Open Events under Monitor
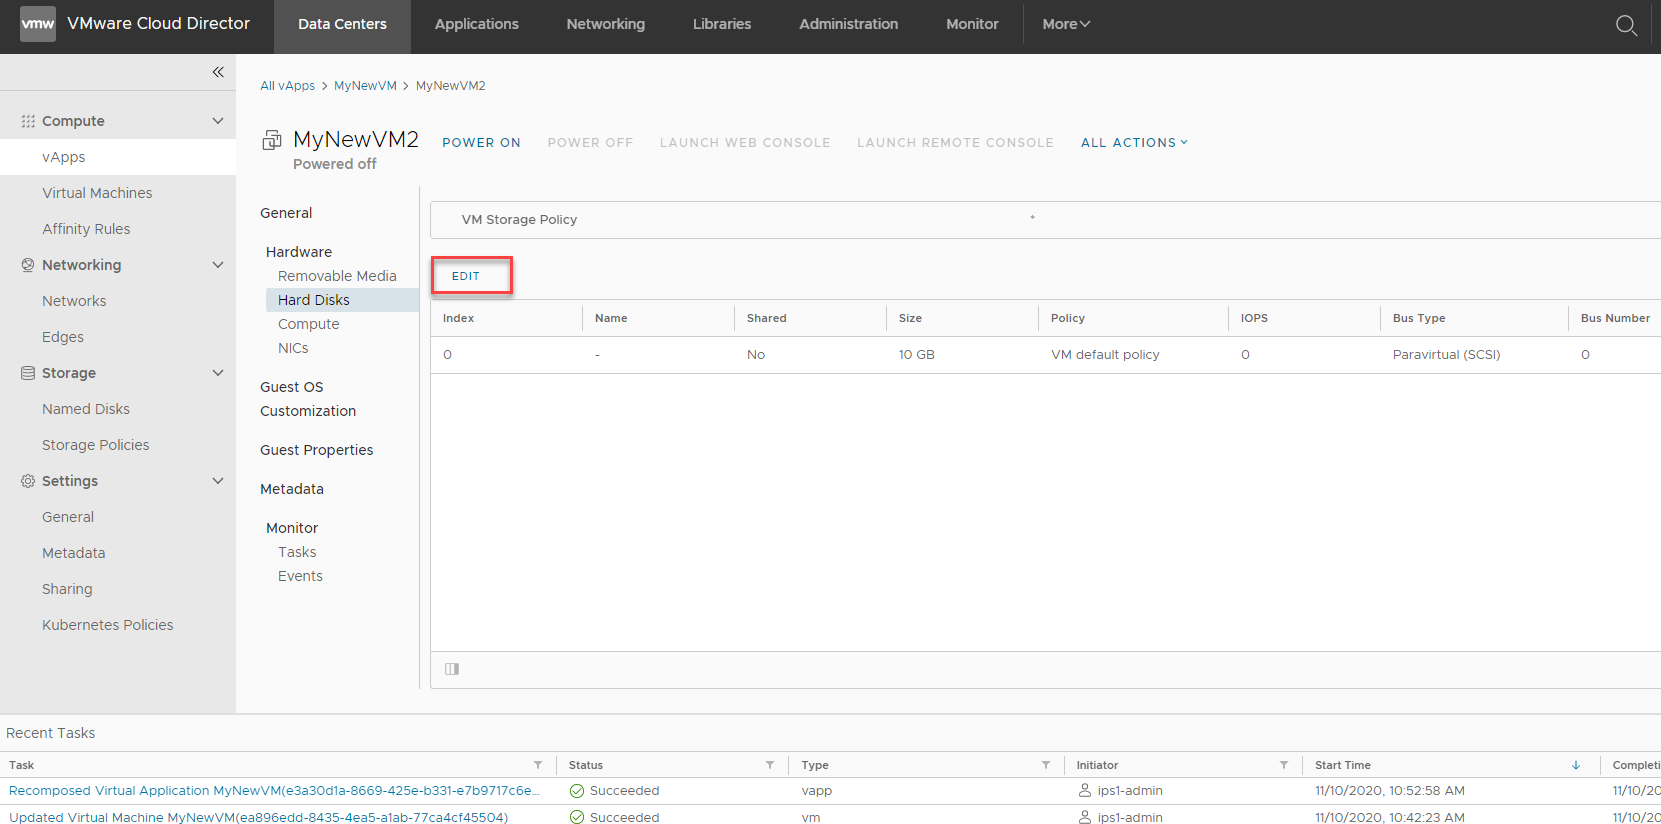 [x=300, y=576]
